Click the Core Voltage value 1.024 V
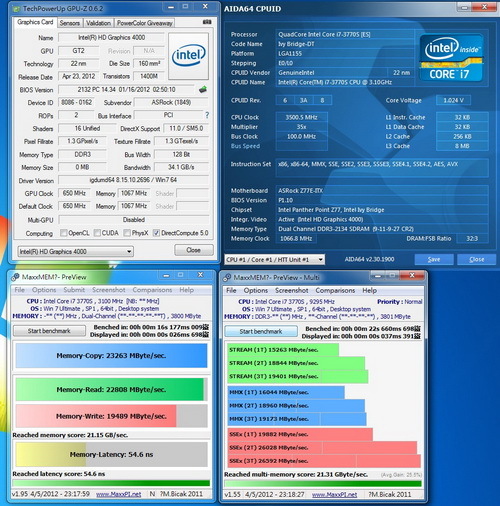Image resolution: width=500 pixels, height=506 pixels. click(453, 100)
